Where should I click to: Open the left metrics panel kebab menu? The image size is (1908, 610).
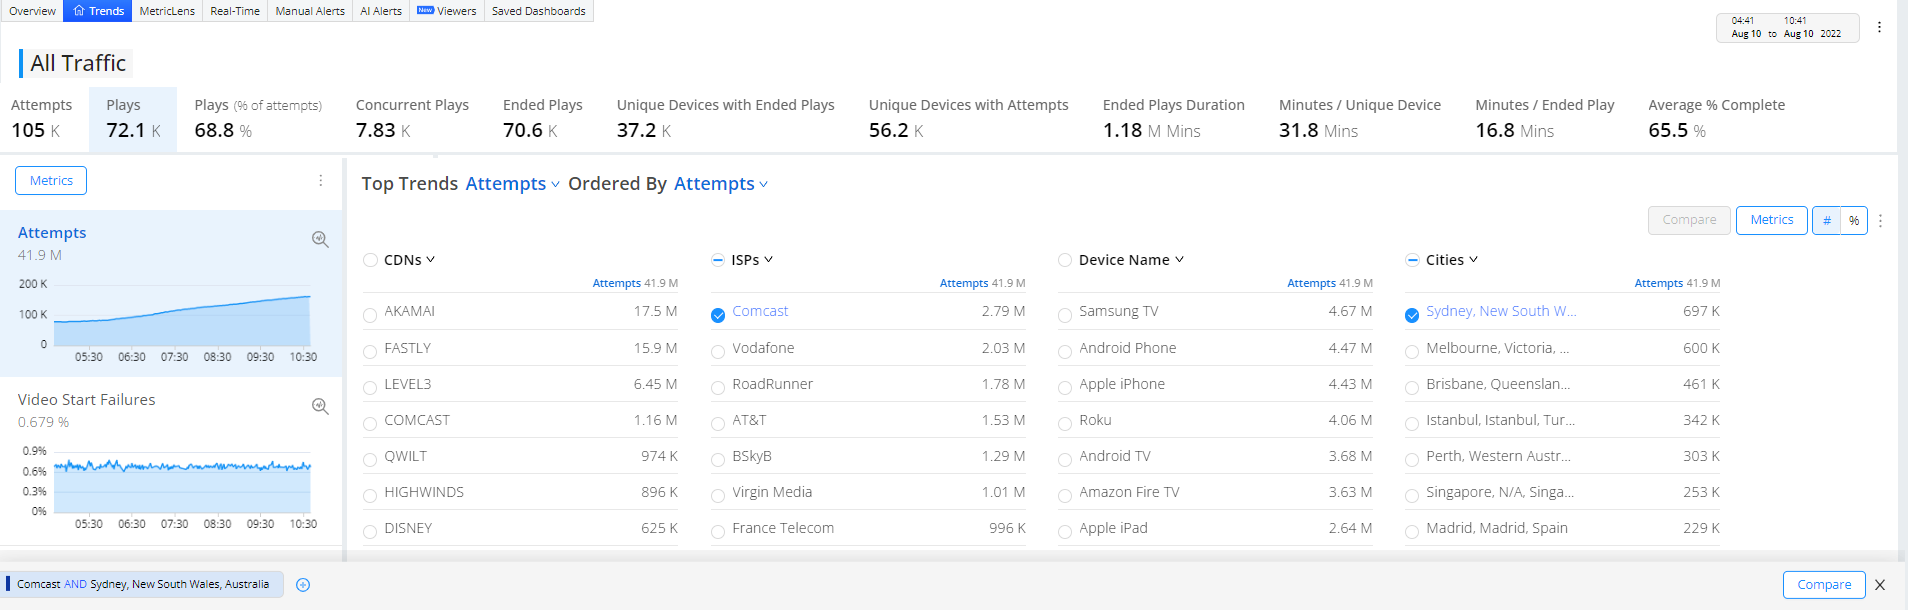coord(320,181)
